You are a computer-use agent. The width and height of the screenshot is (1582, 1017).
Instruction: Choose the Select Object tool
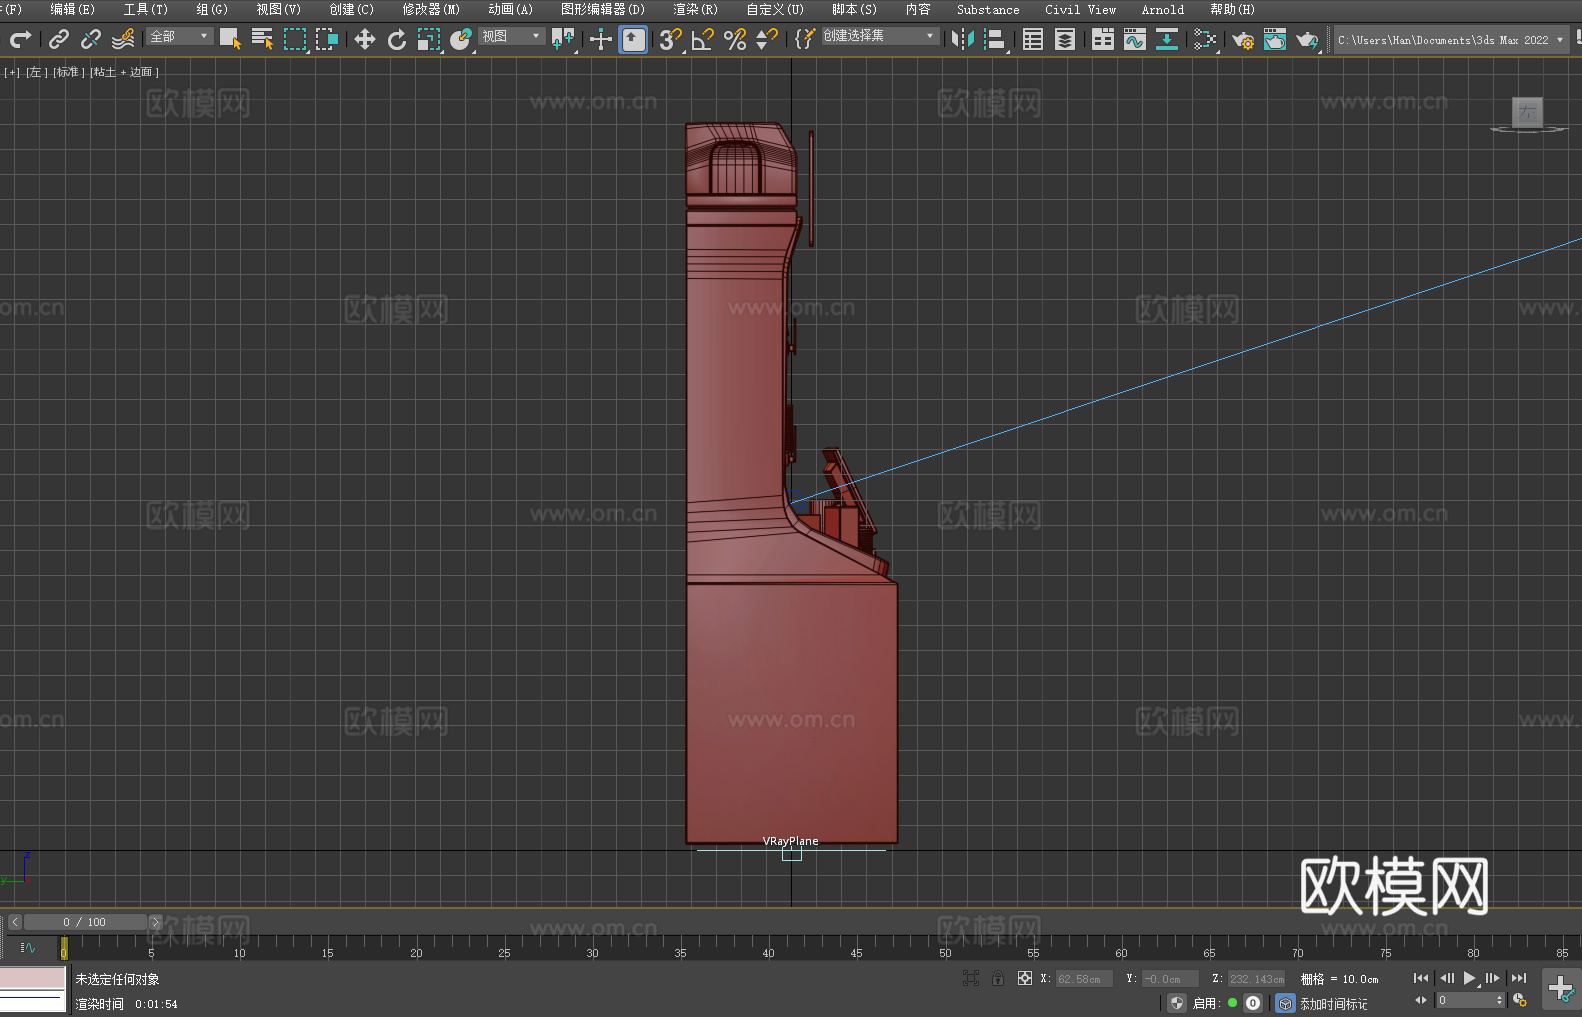(x=230, y=39)
